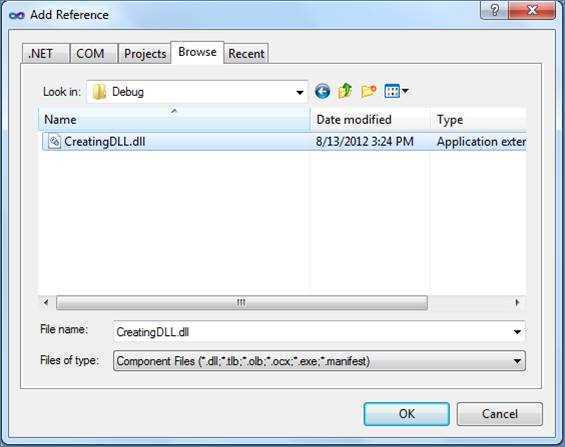Create a new folder

pos(369,91)
